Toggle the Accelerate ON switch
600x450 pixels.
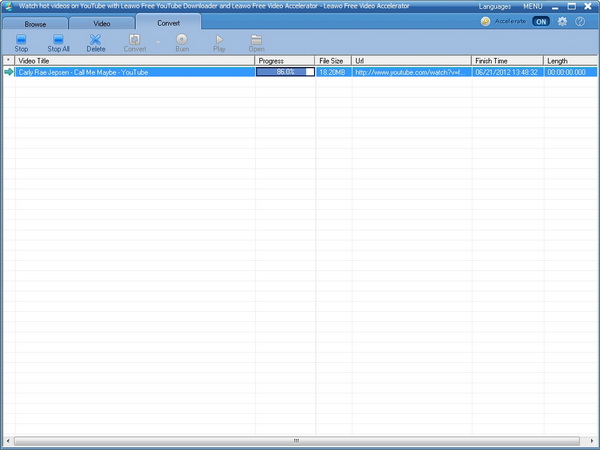click(x=541, y=21)
